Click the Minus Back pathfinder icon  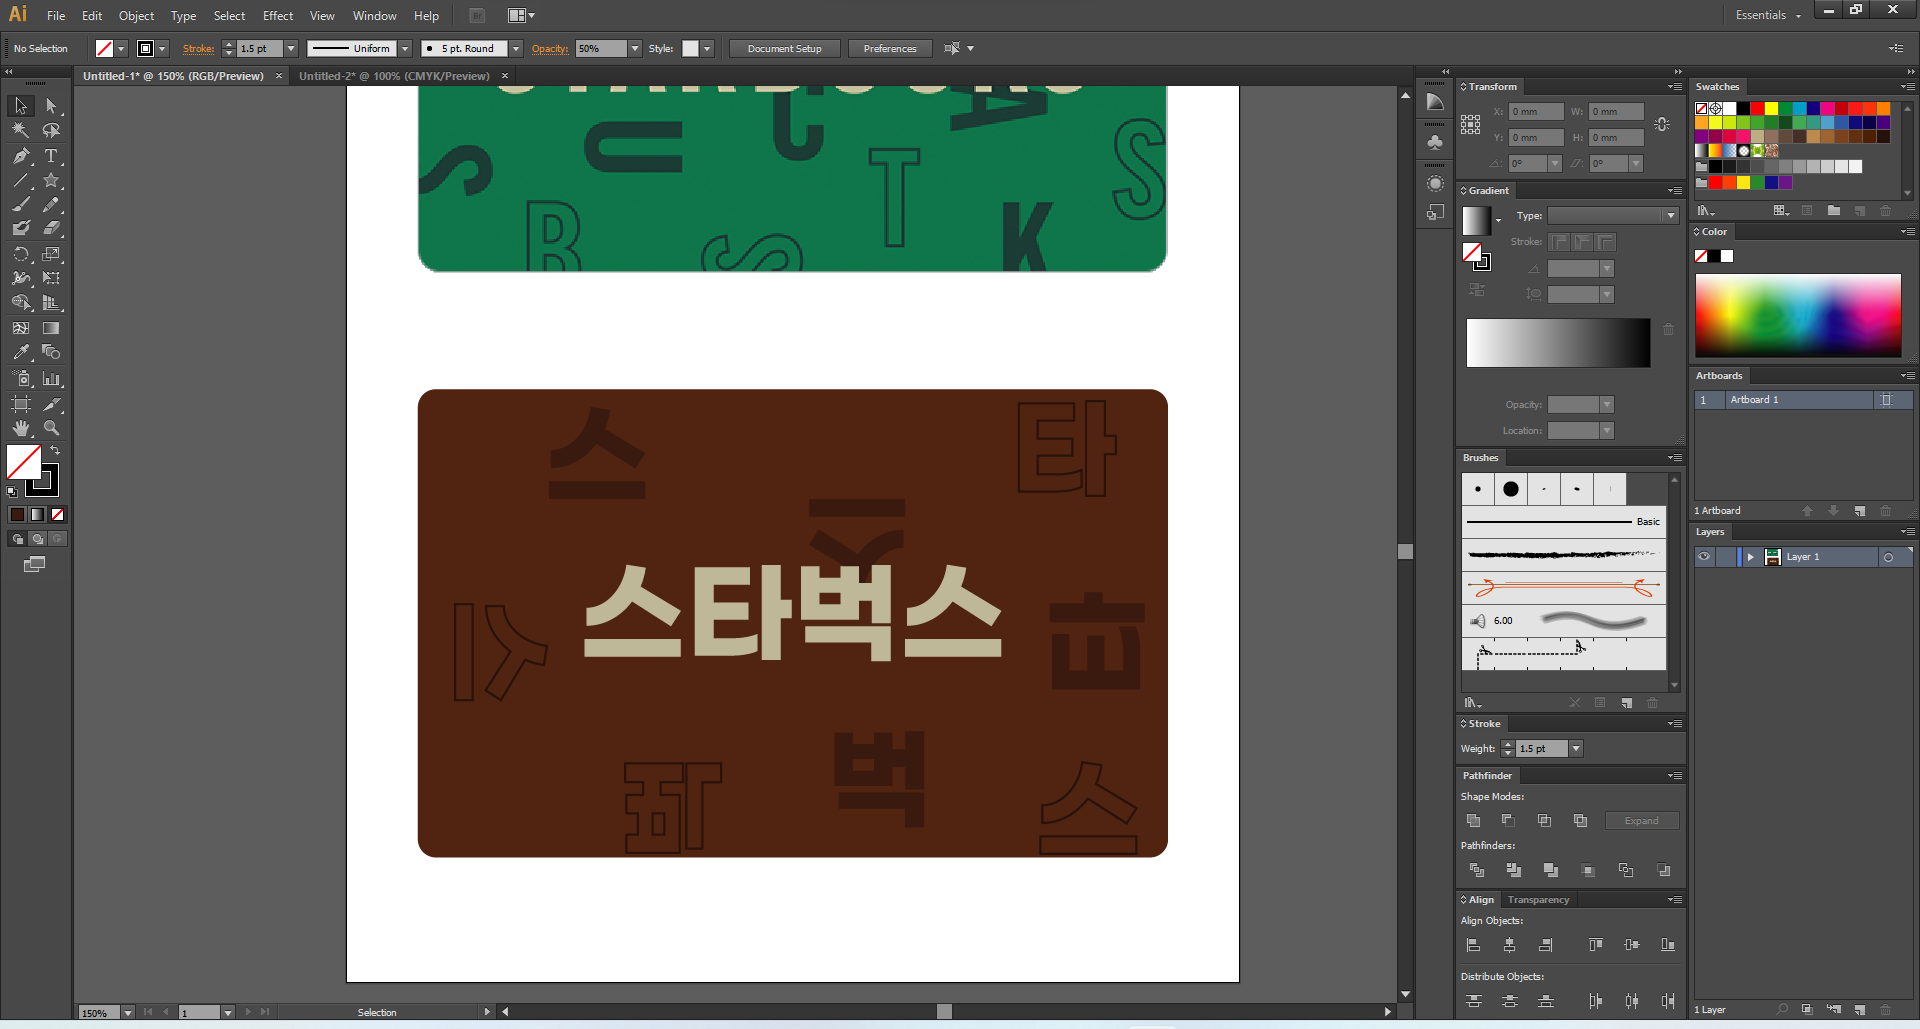1663,870
